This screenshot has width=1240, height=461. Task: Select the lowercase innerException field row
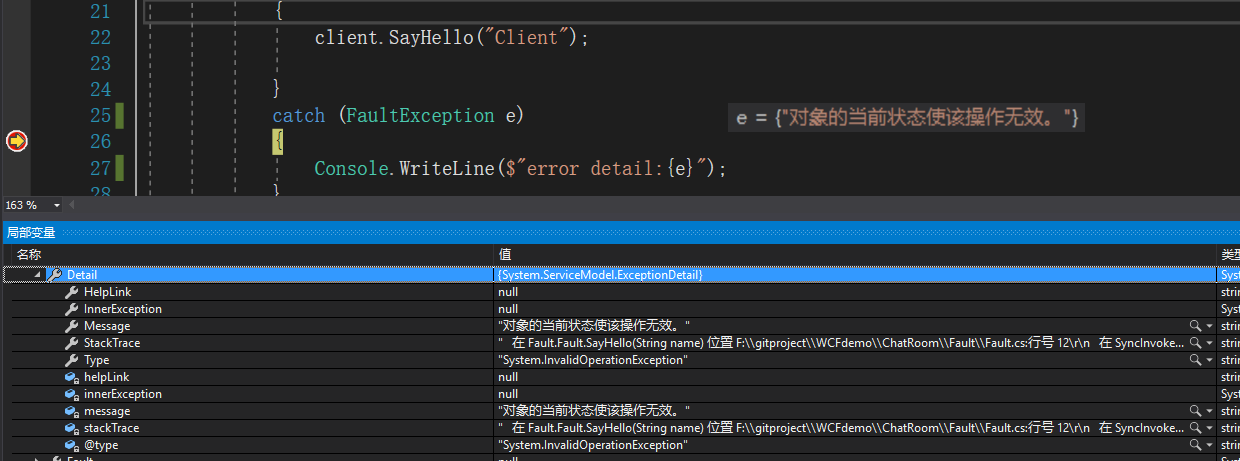122,394
